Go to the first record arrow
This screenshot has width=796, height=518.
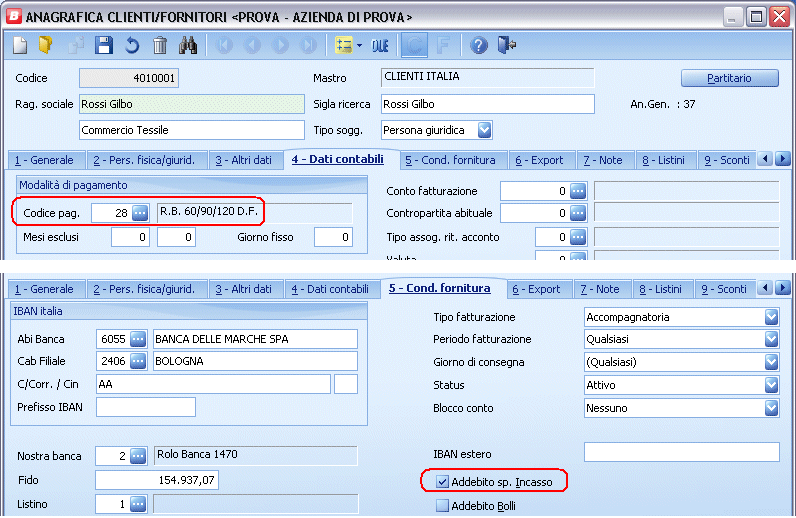coord(224,45)
